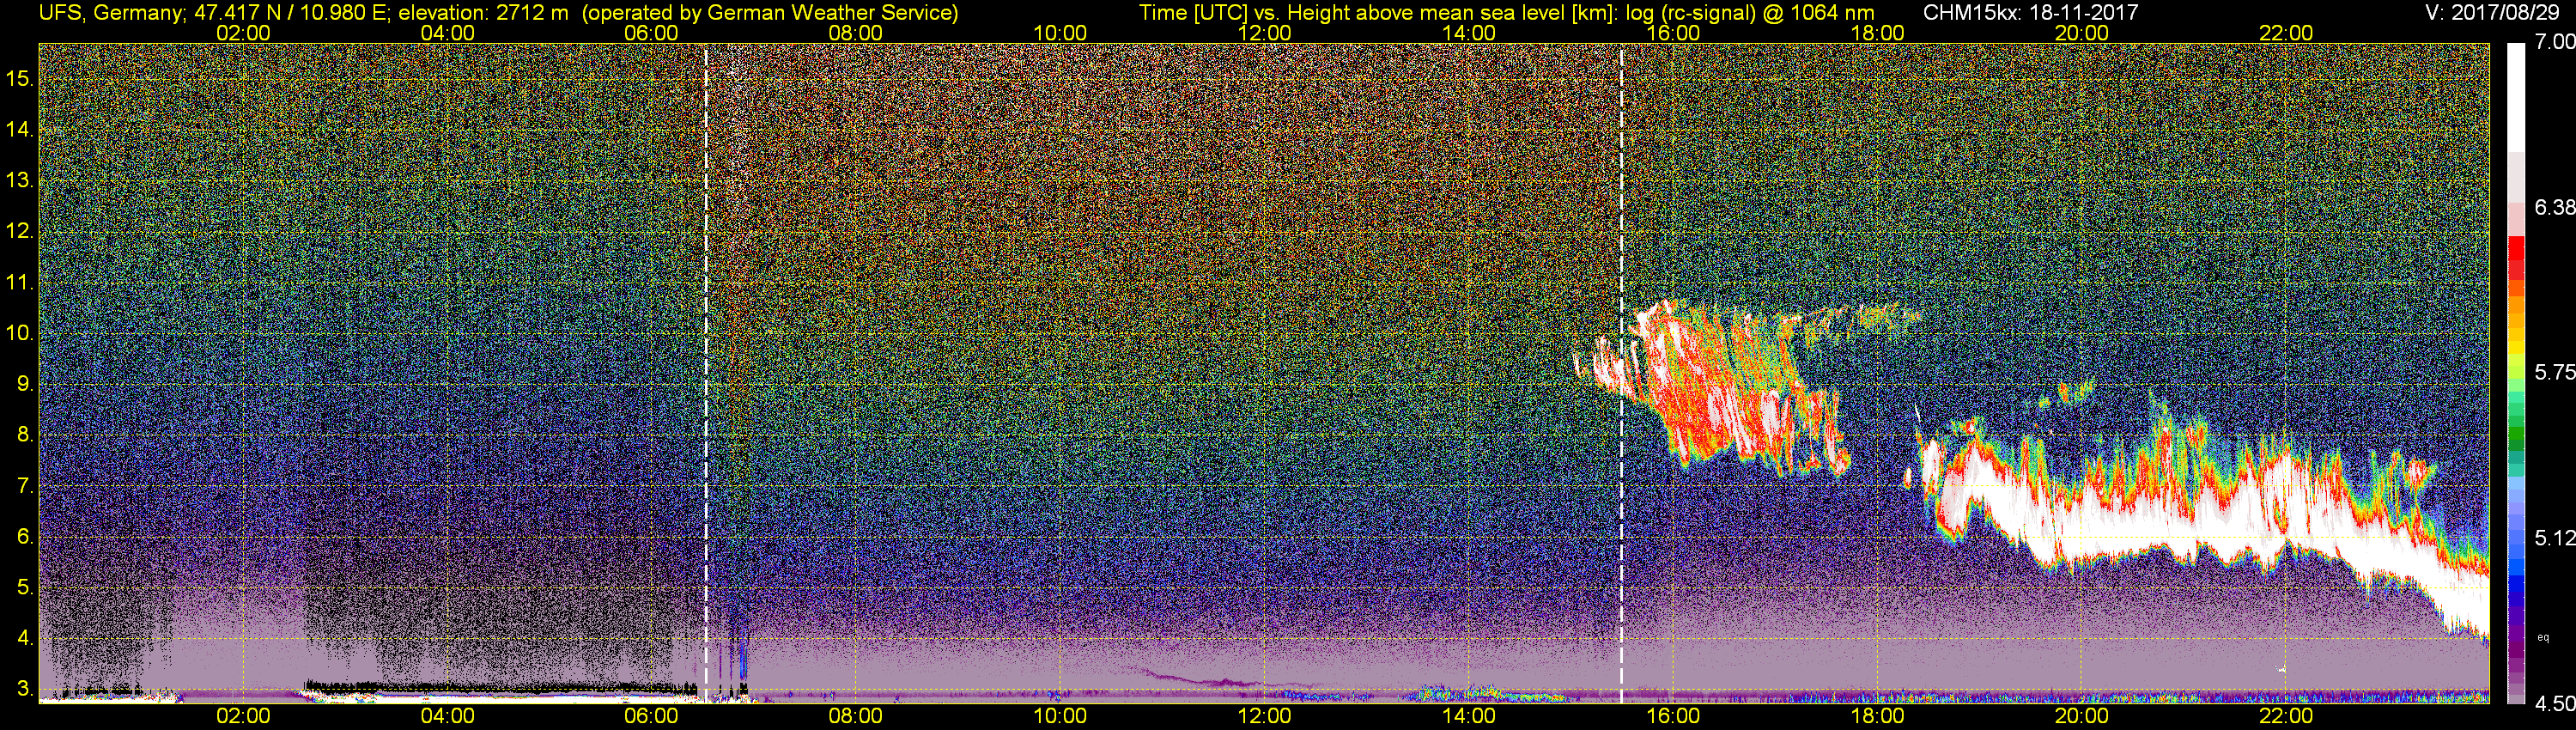Click the "elevation: 2712 m" text
This screenshot has height=730, width=2576.
(x=483, y=13)
